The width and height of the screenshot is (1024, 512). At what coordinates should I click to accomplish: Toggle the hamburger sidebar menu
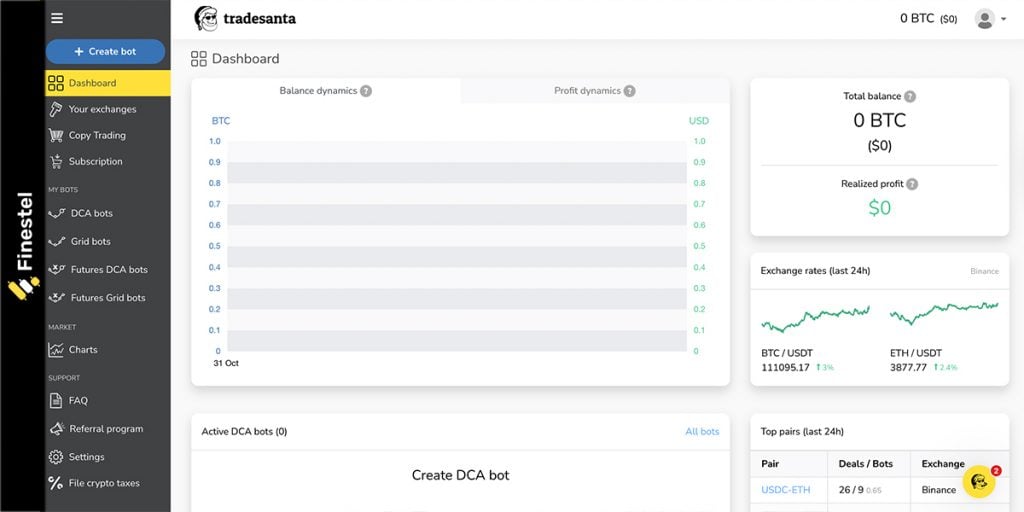57,18
